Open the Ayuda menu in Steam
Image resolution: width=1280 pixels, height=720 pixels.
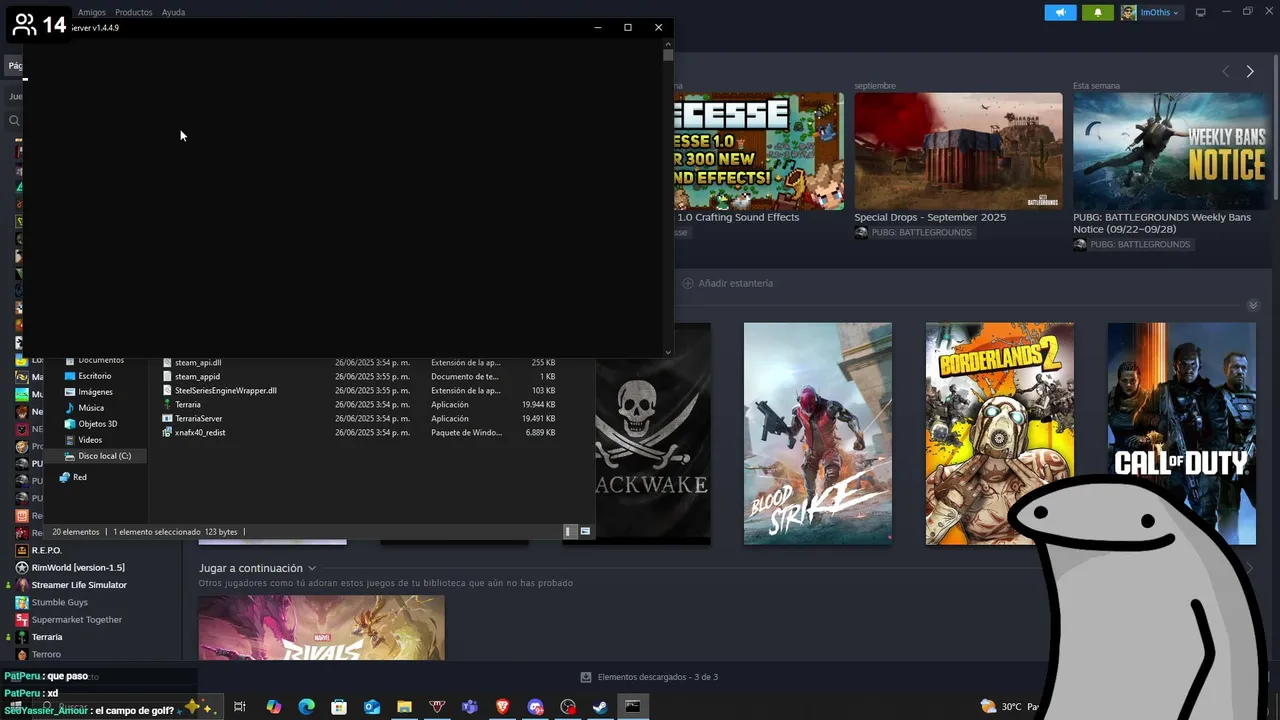[x=173, y=12]
